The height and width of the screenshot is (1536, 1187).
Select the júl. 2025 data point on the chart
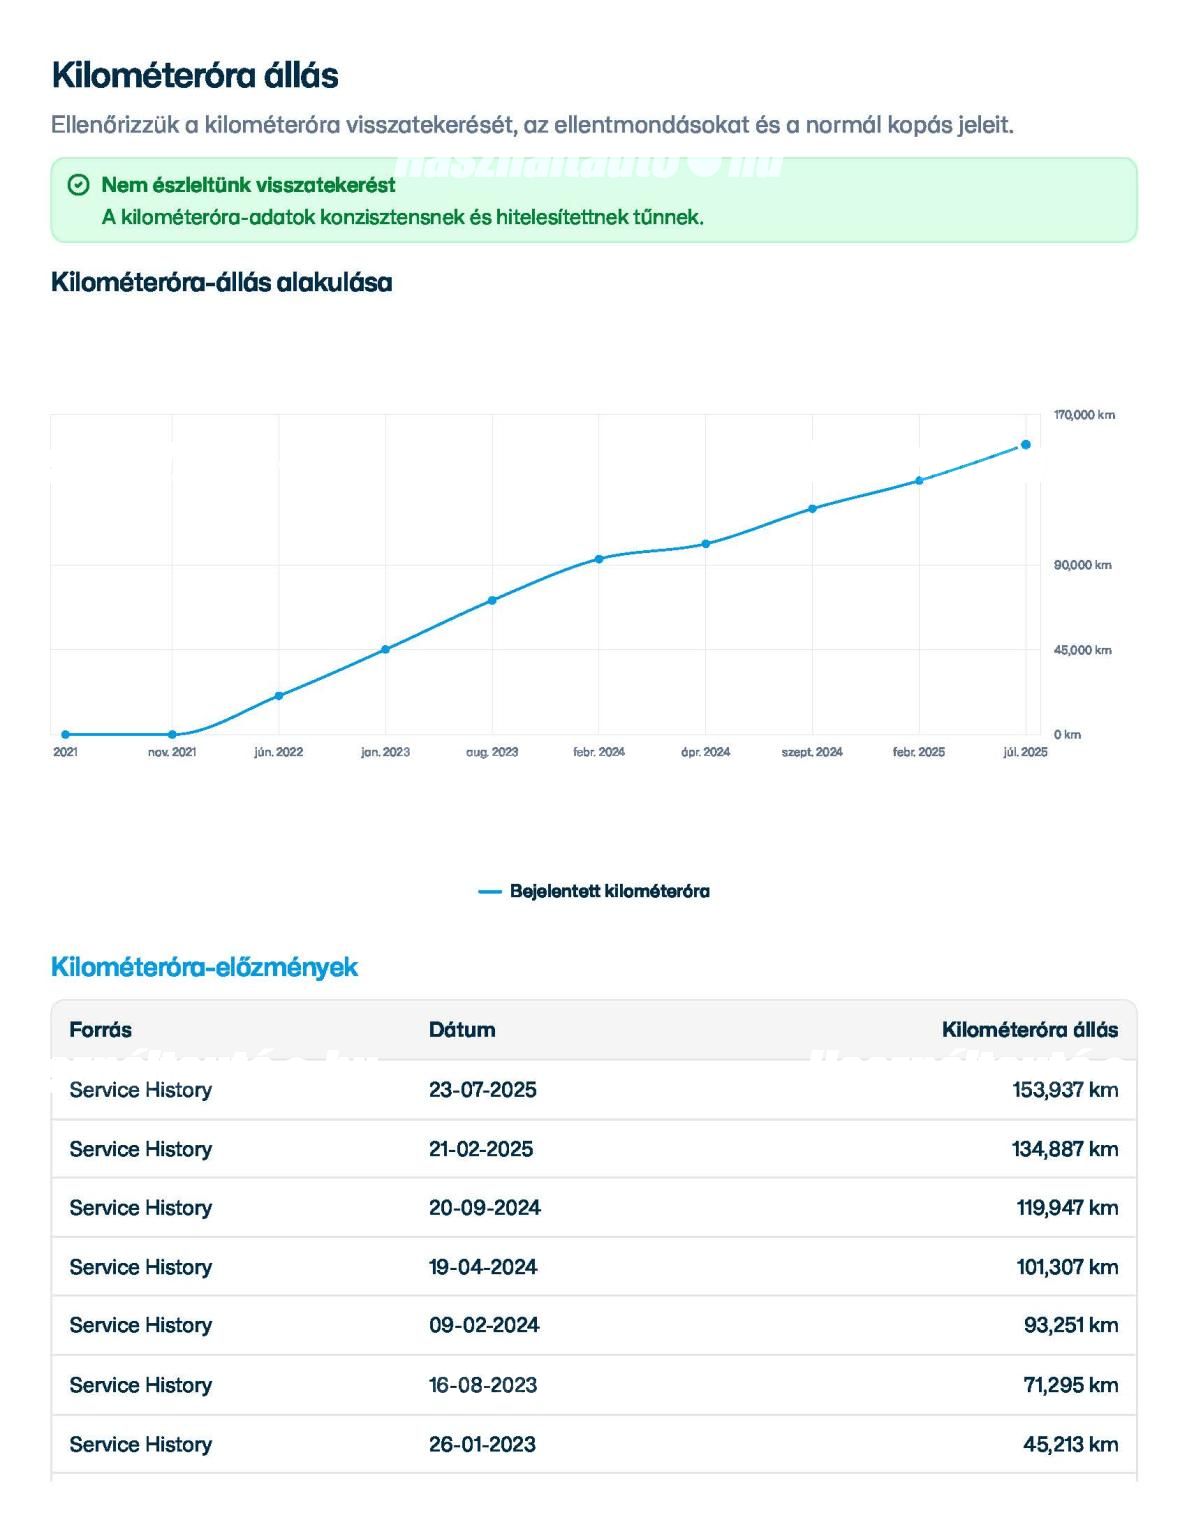click(x=1025, y=445)
